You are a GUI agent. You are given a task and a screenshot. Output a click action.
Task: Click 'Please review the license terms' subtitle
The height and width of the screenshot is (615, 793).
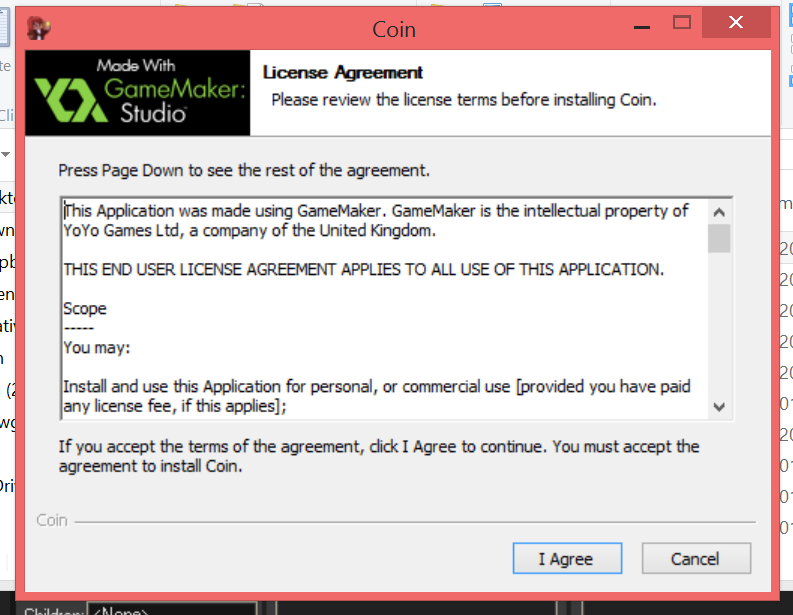pos(464,100)
